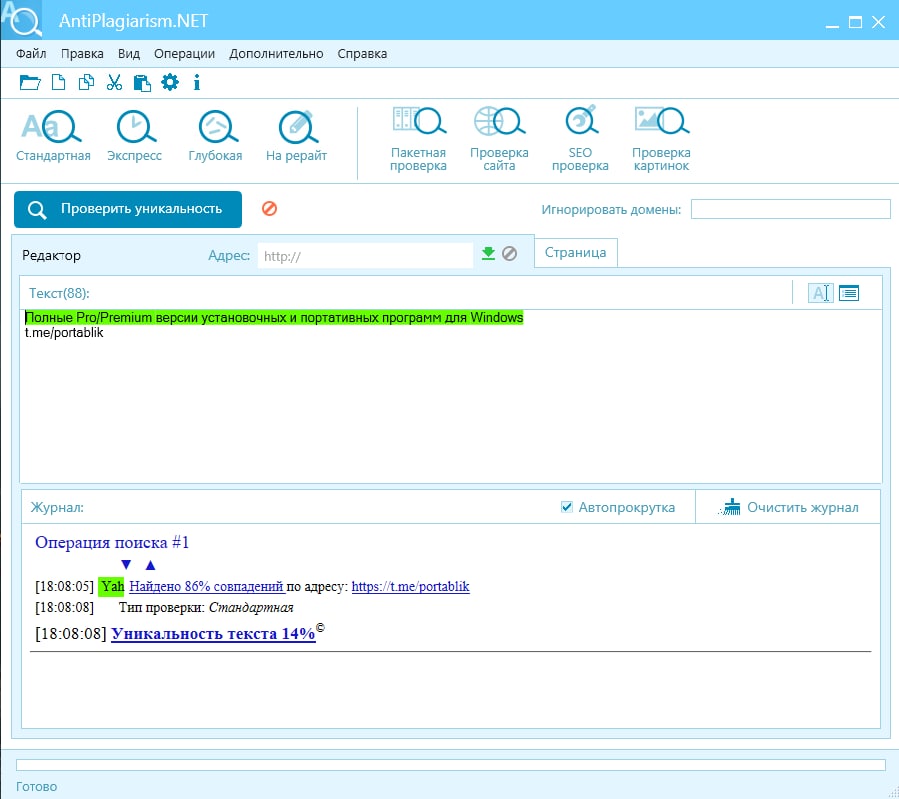Viewport: 899px width, 799px height.
Task: Click highlighted text line in editor
Action: tap(274, 318)
